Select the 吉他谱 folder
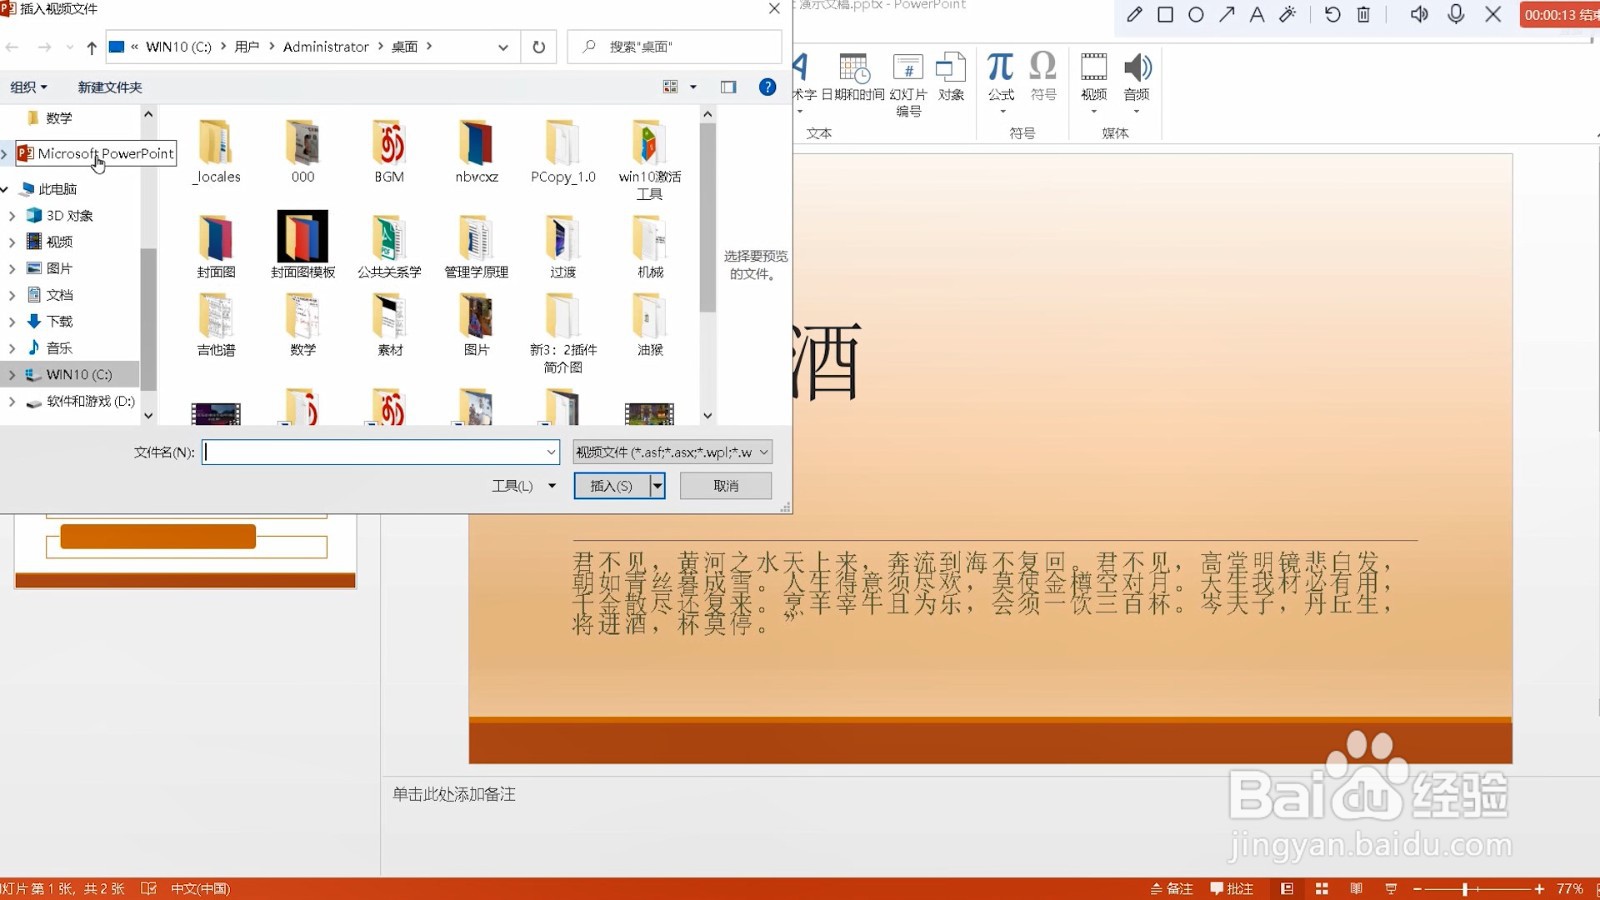1600x900 pixels. pos(216,325)
